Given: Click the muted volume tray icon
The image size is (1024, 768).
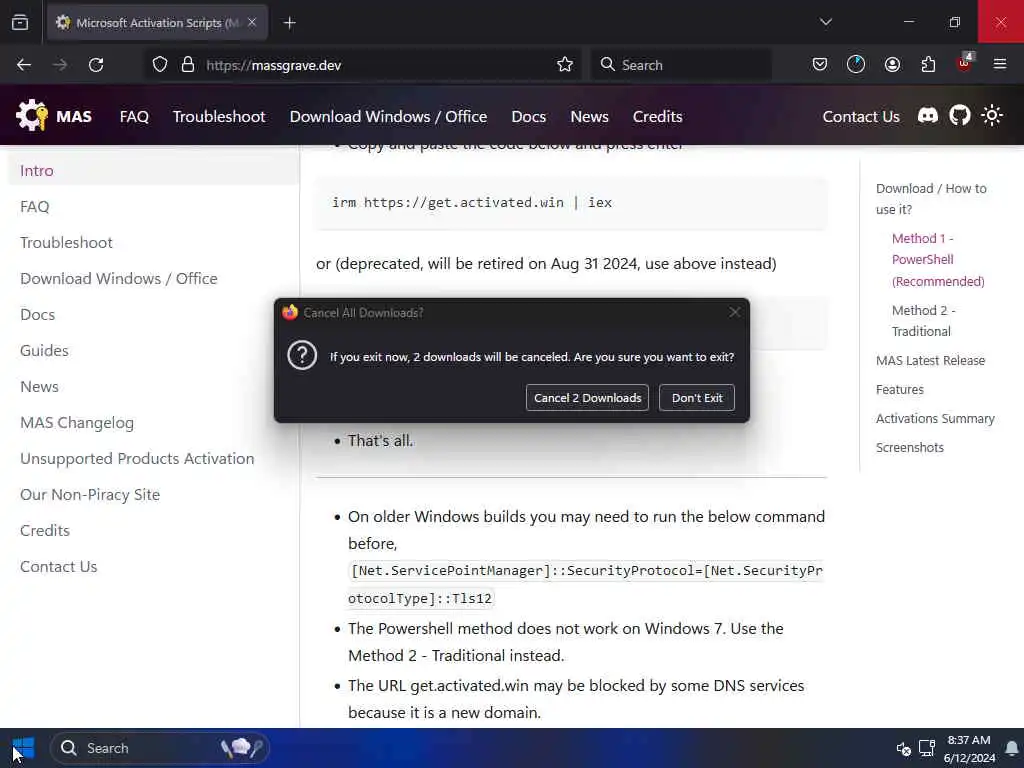Looking at the screenshot, I should click(903, 748).
